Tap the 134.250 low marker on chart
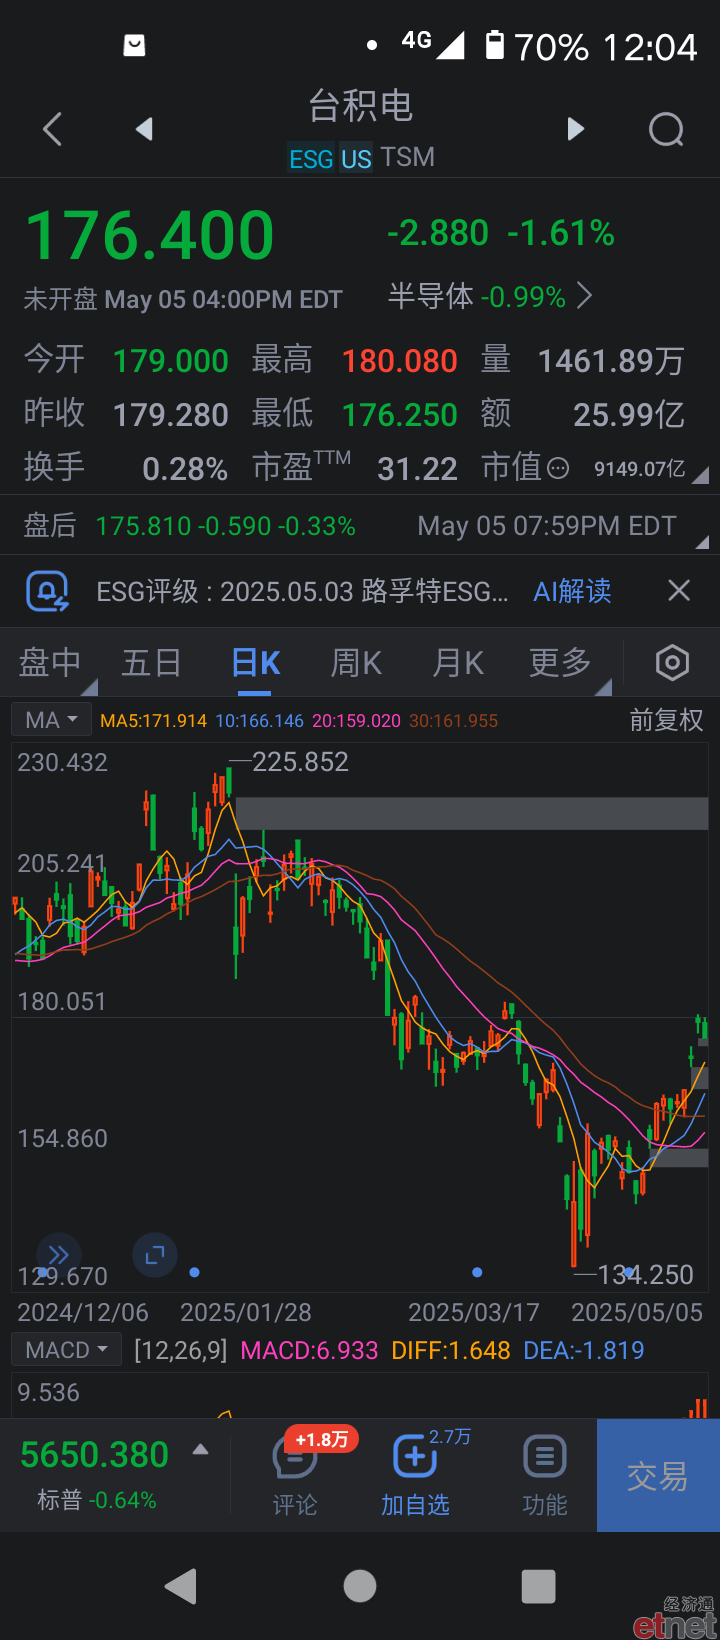The image size is (720, 1640). (x=645, y=1275)
